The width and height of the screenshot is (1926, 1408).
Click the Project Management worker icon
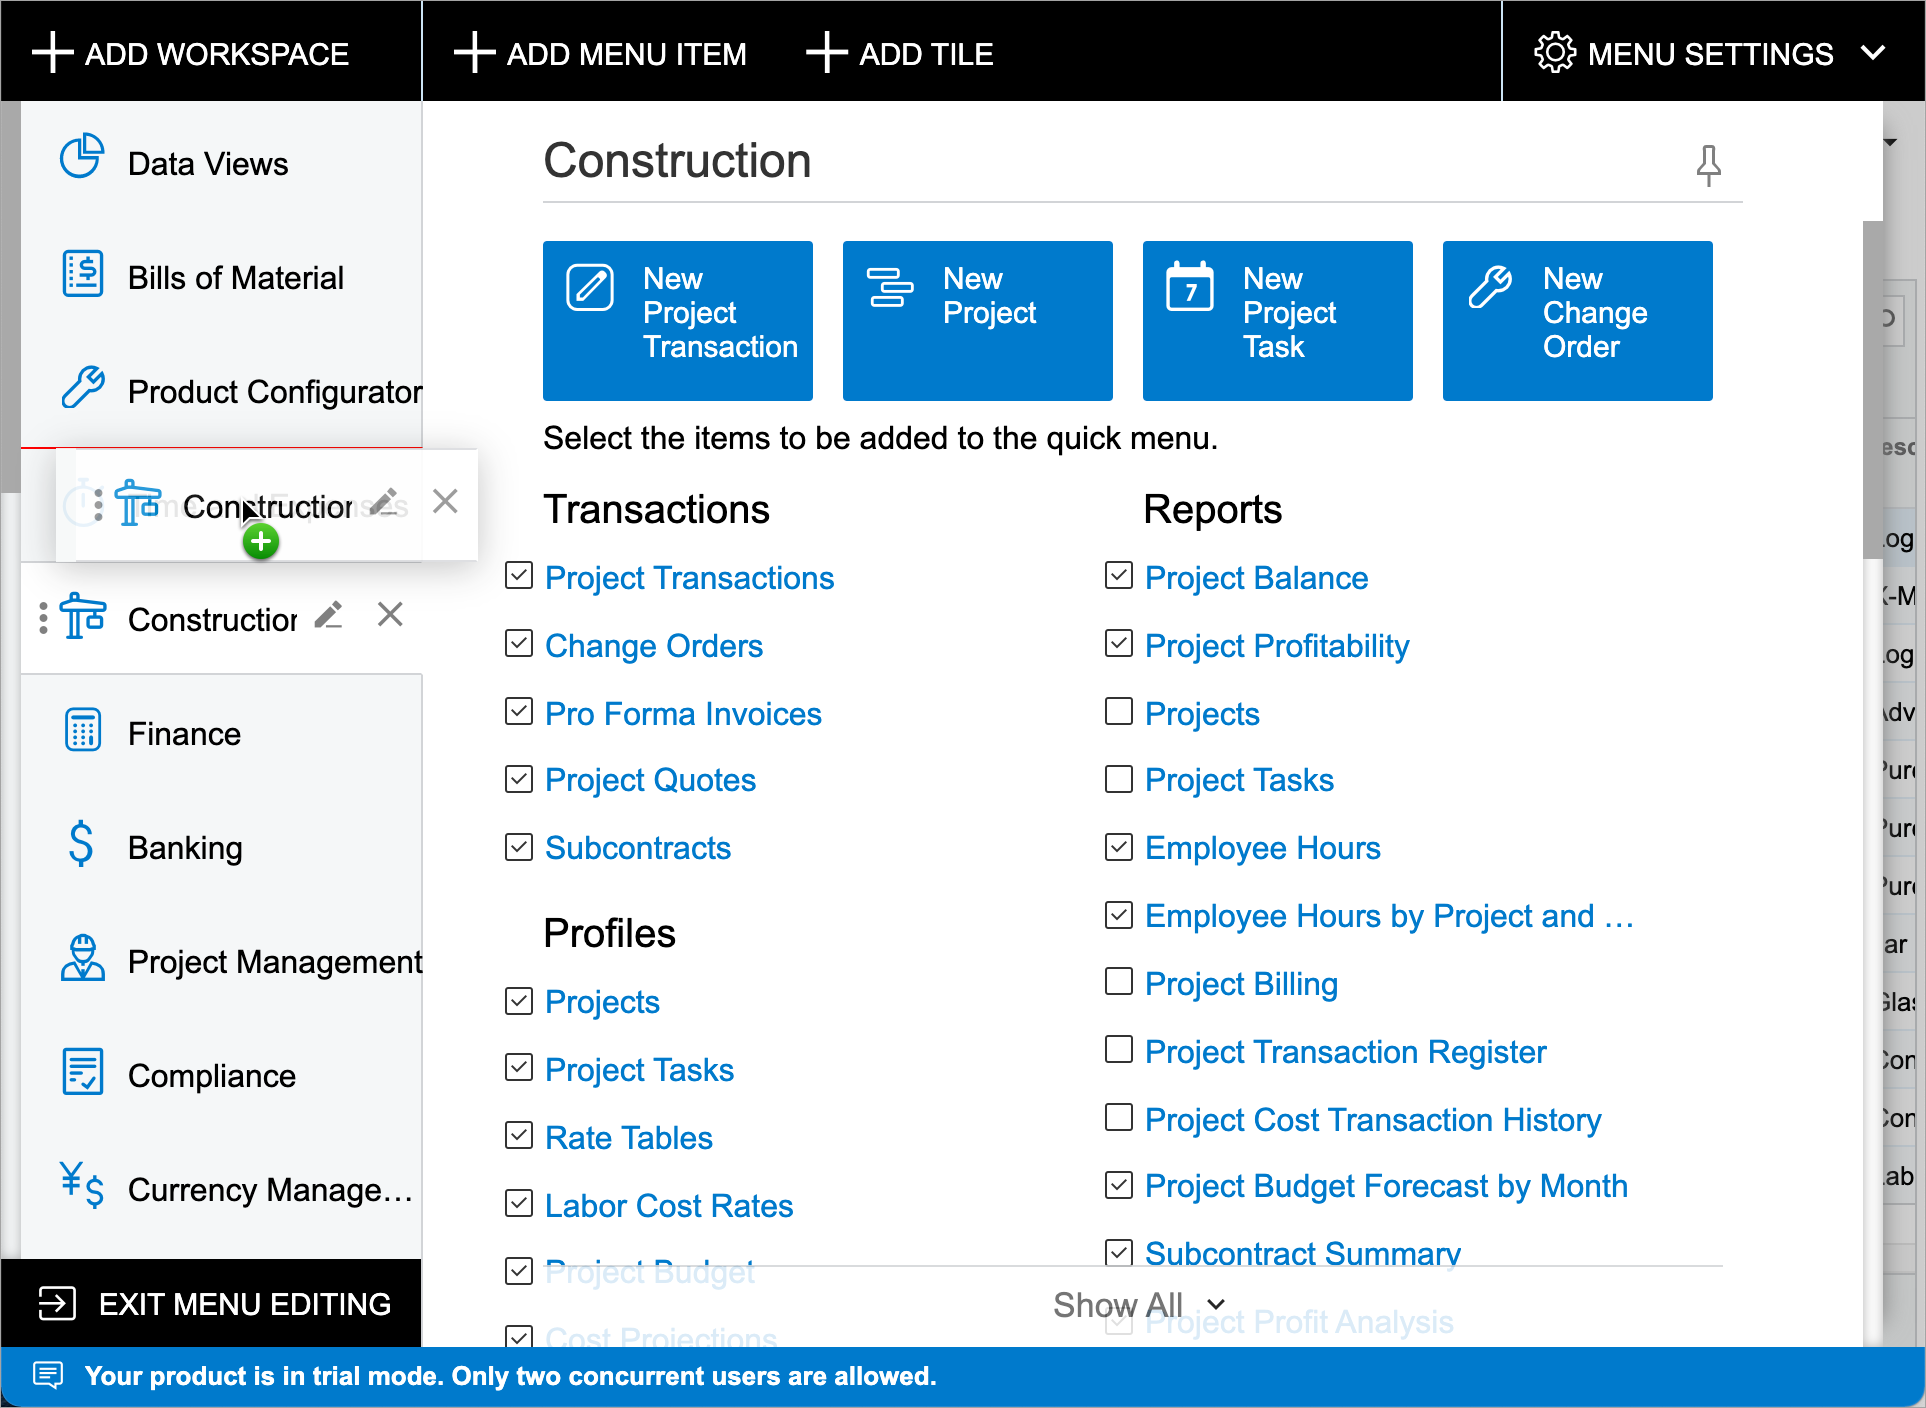click(82, 958)
